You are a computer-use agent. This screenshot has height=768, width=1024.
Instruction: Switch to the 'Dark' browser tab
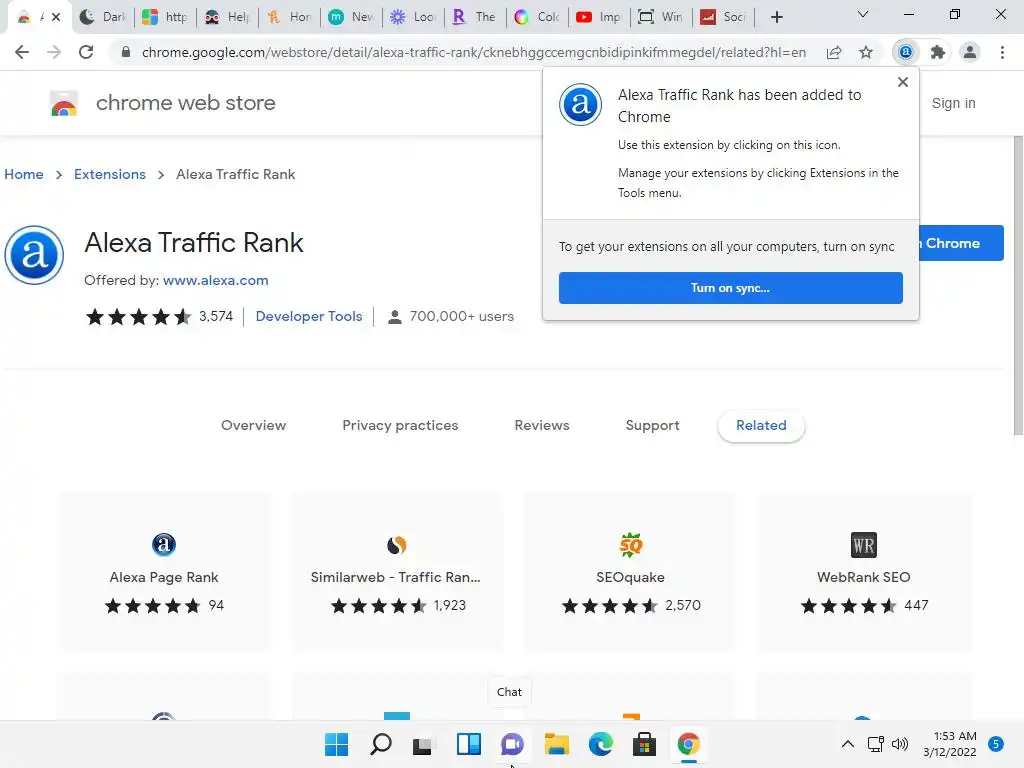pos(103,17)
